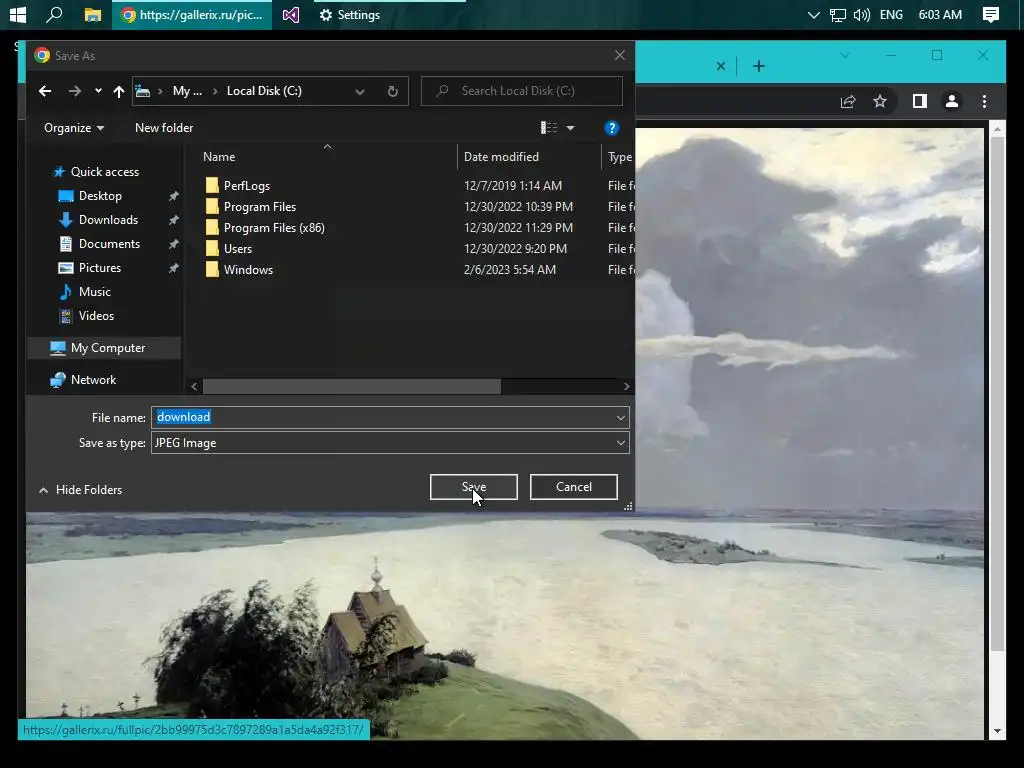Close the current Chrome tab
This screenshot has width=1024, height=768.
click(x=721, y=66)
